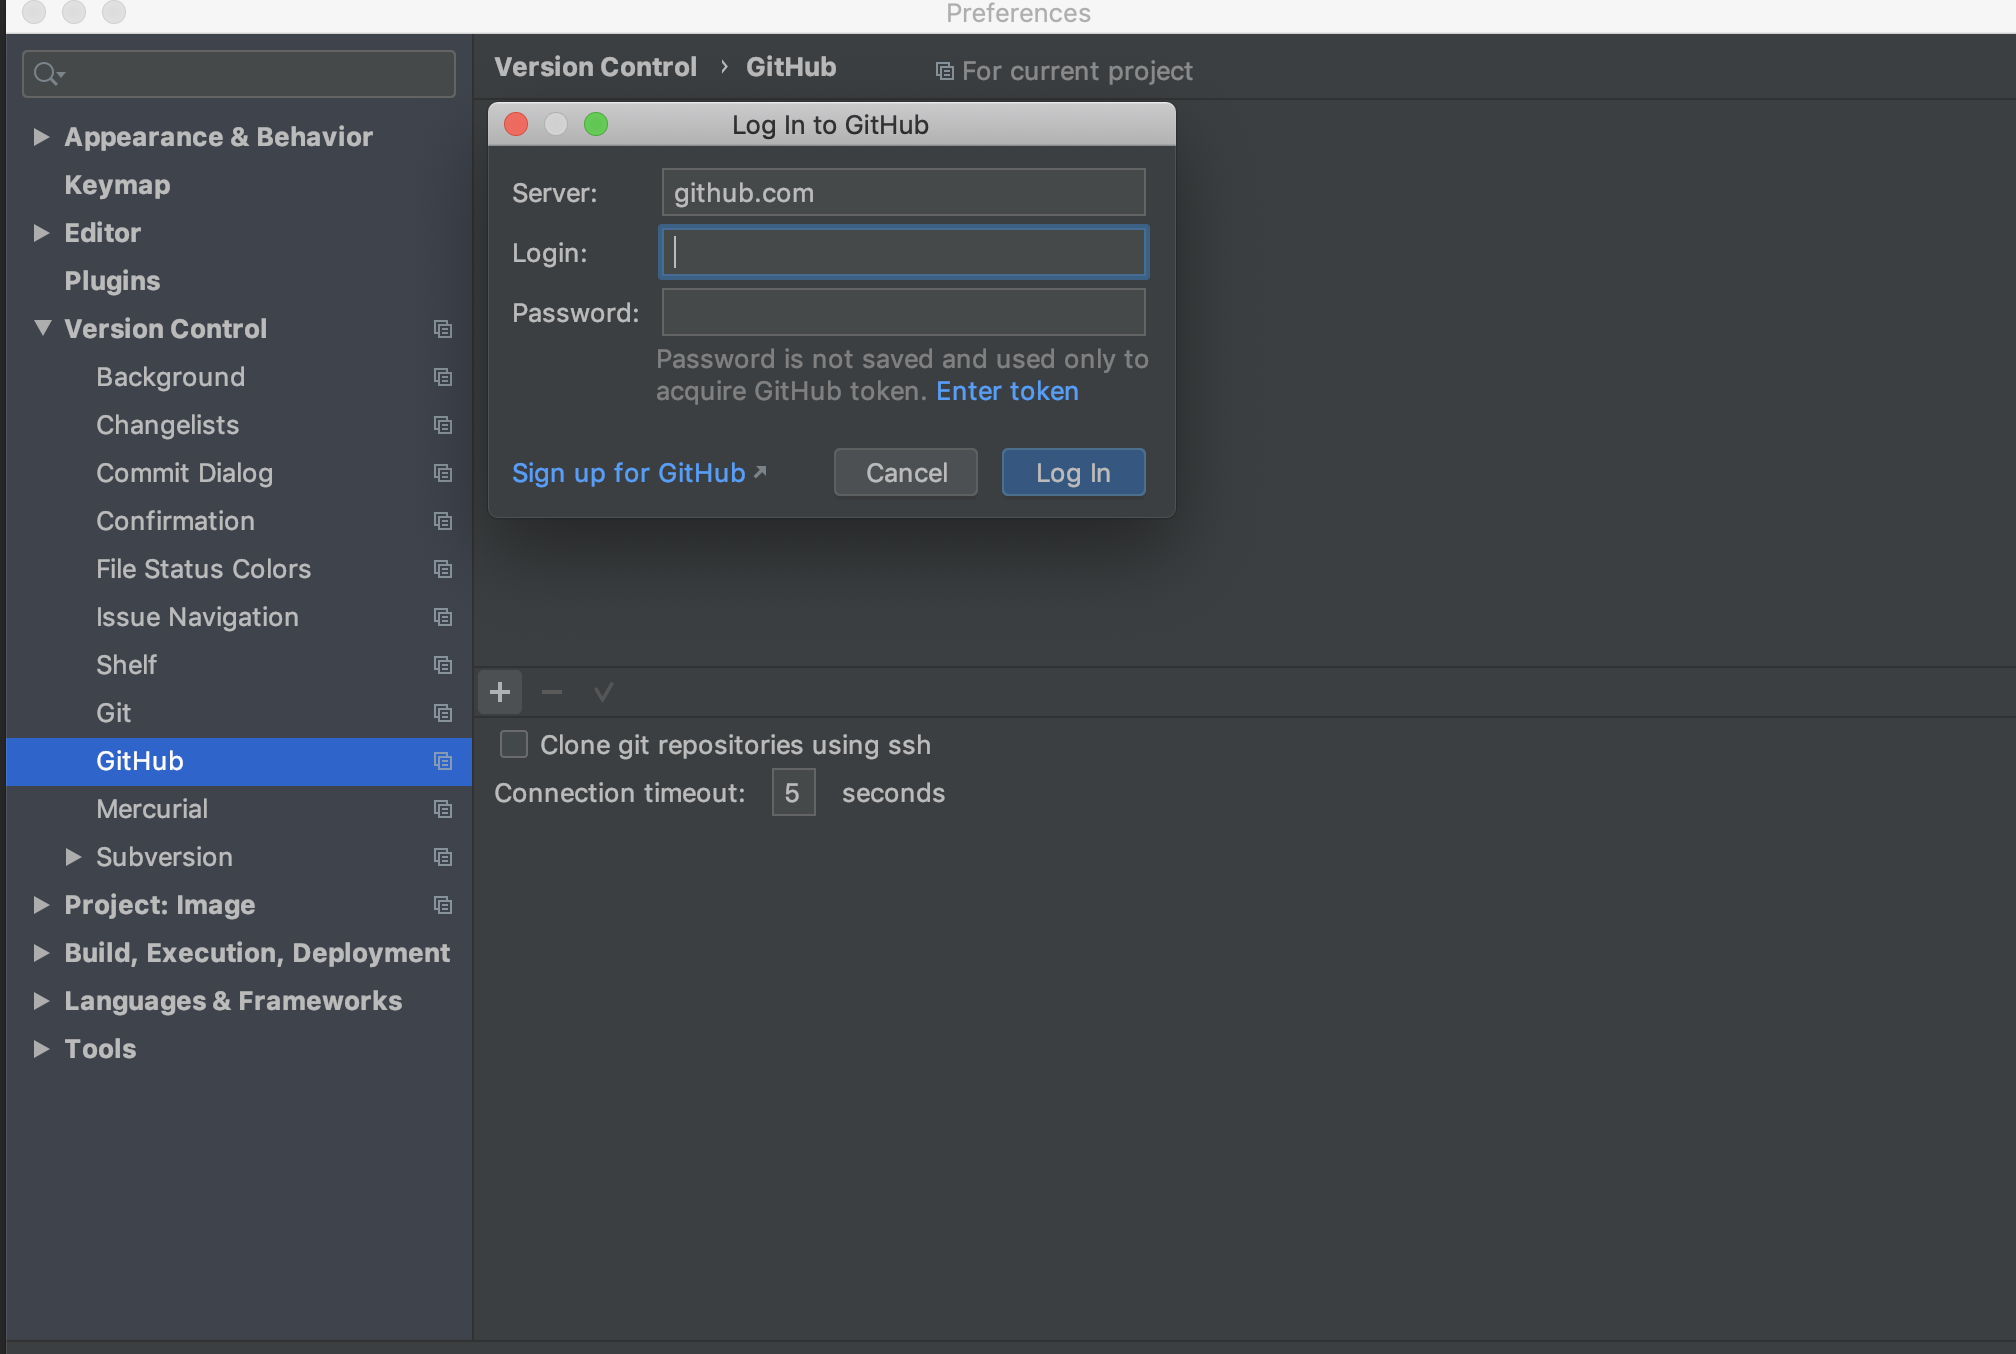Viewport: 2016px width, 1354px height.
Task: Click the add account icon in toolbar
Action: [x=502, y=692]
